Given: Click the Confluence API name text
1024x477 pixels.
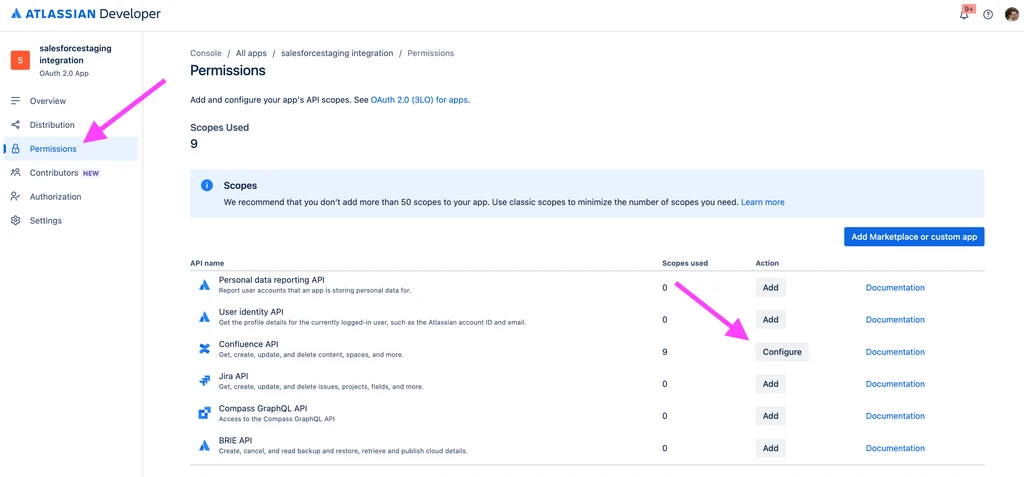Looking at the screenshot, I should pyautogui.click(x=249, y=344).
